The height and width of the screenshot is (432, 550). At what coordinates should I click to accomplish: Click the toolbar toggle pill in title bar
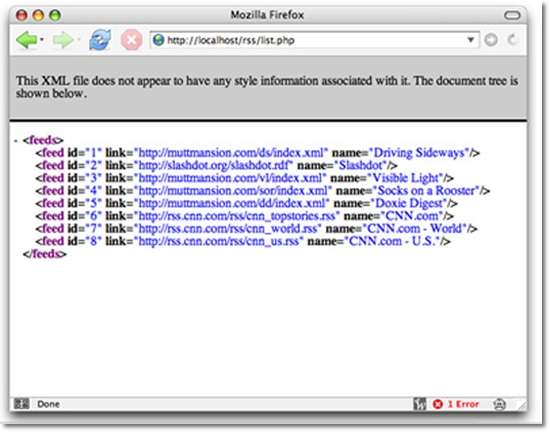coord(512,15)
